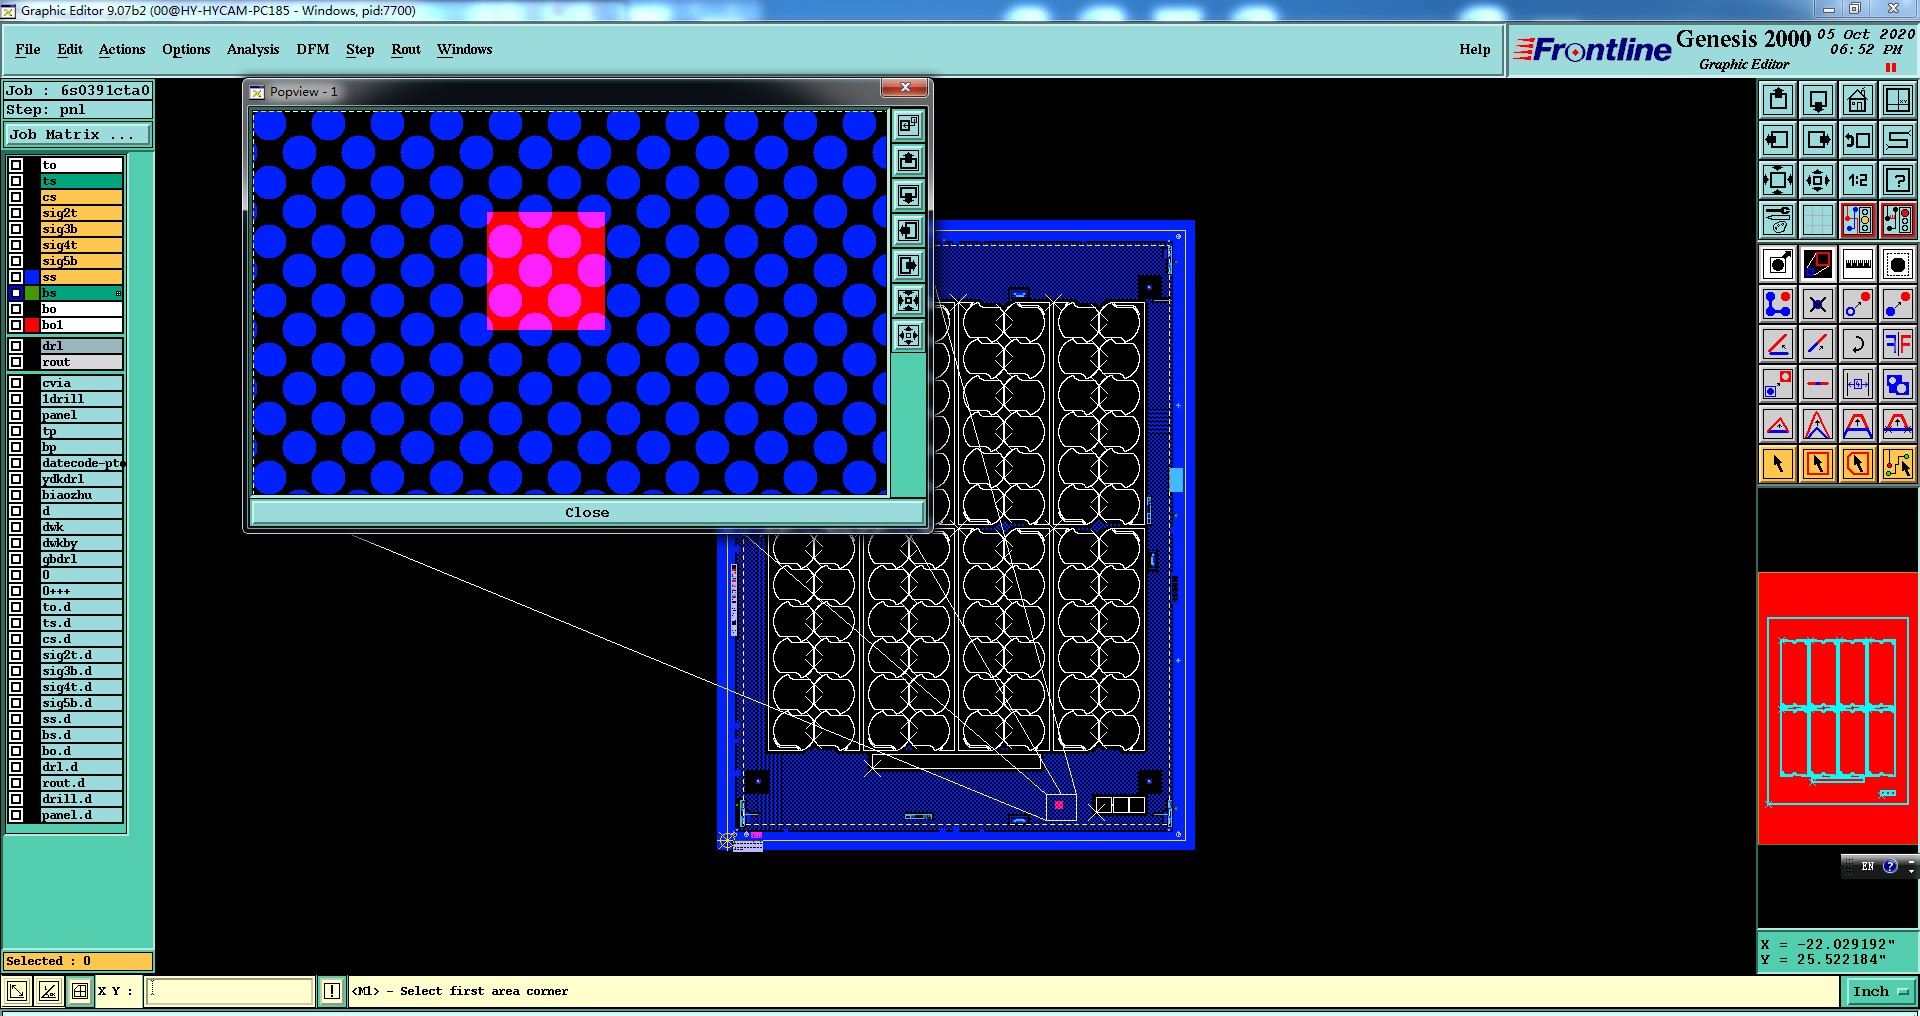The image size is (1920, 1016).
Task: Click the Home view icon
Action: (x=1858, y=100)
